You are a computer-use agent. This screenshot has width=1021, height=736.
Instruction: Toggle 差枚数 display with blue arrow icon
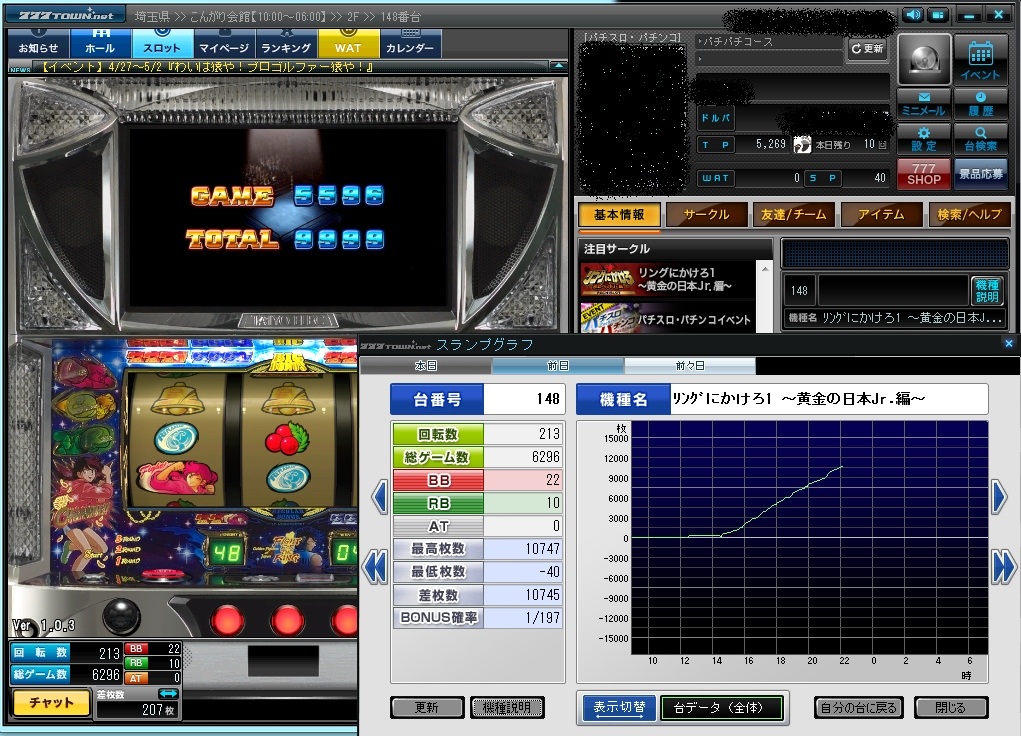click(168, 694)
